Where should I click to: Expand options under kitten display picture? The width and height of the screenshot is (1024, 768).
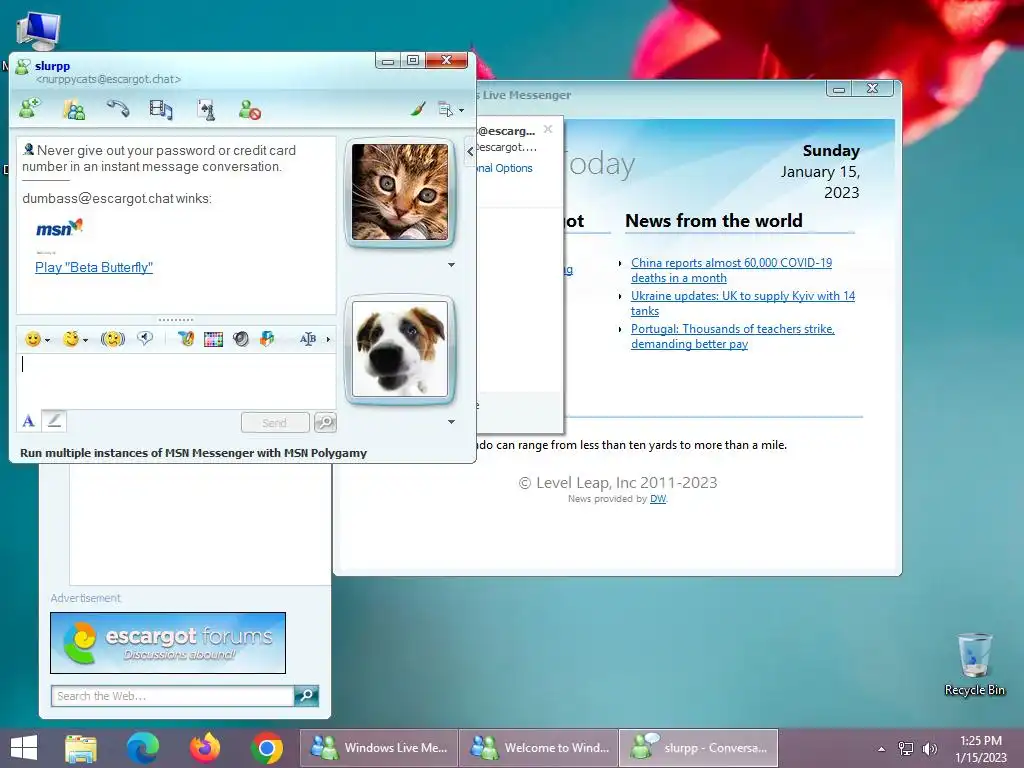(451, 264)
